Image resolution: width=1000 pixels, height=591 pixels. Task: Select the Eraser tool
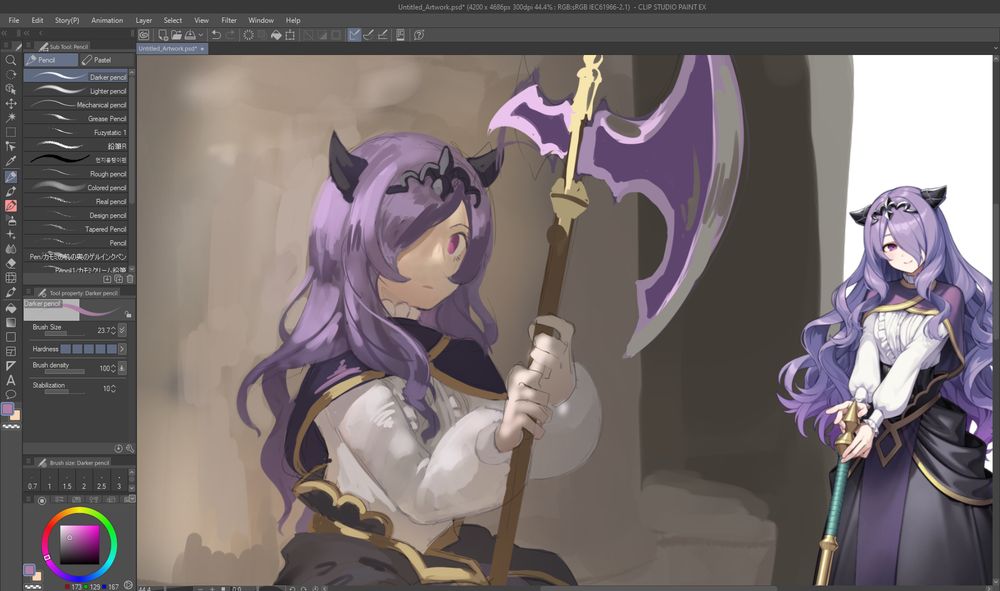[x=11, y=263]
